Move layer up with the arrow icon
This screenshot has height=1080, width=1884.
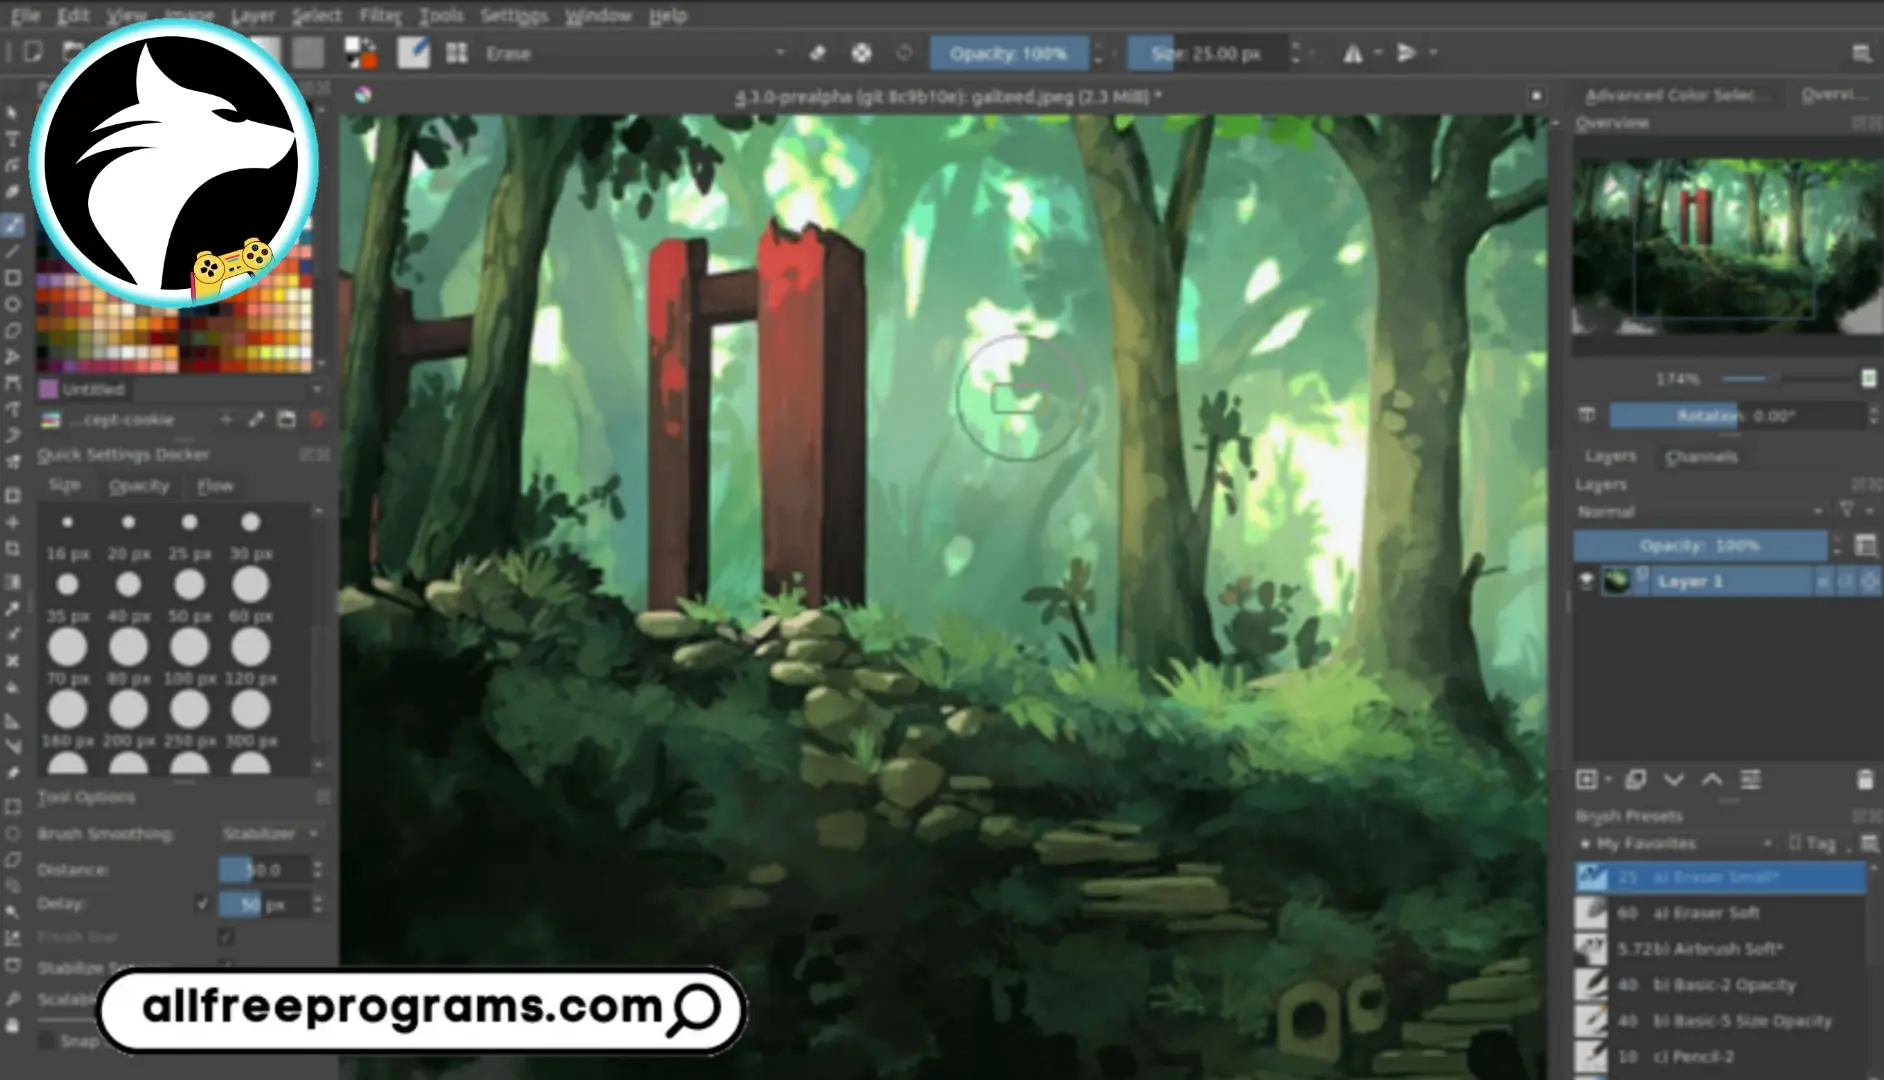click(1712, 780)
